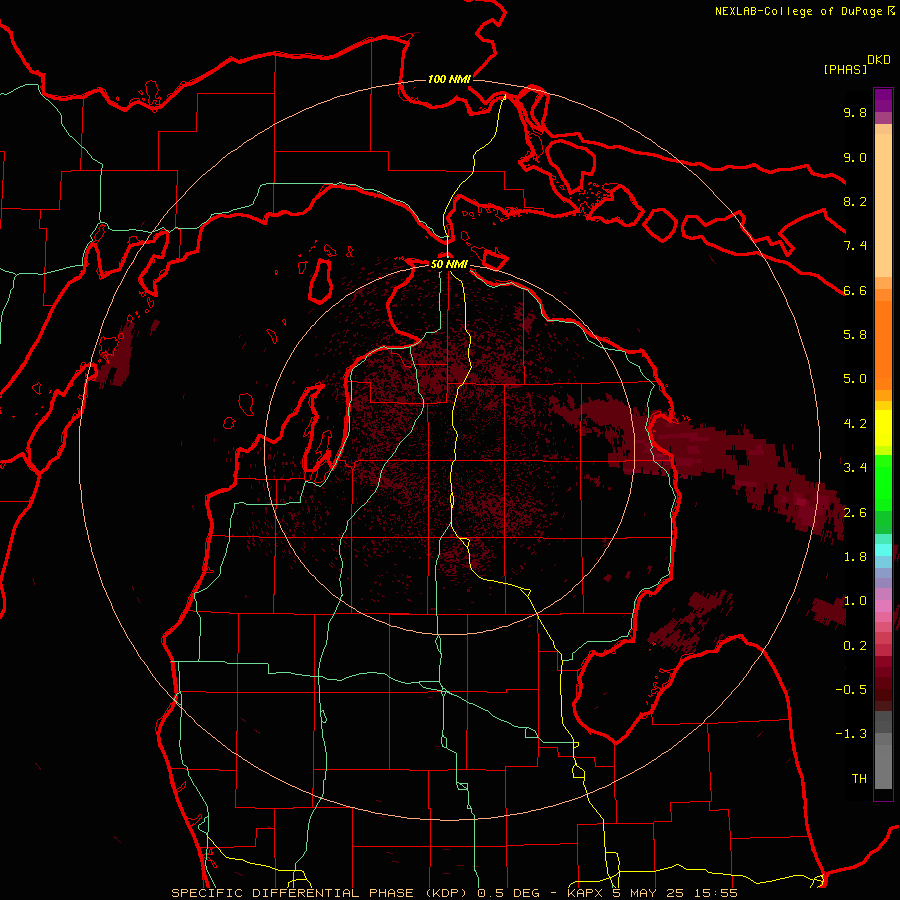
Task: Click the 100 NMI range ring label
Action: pos(449,79)
